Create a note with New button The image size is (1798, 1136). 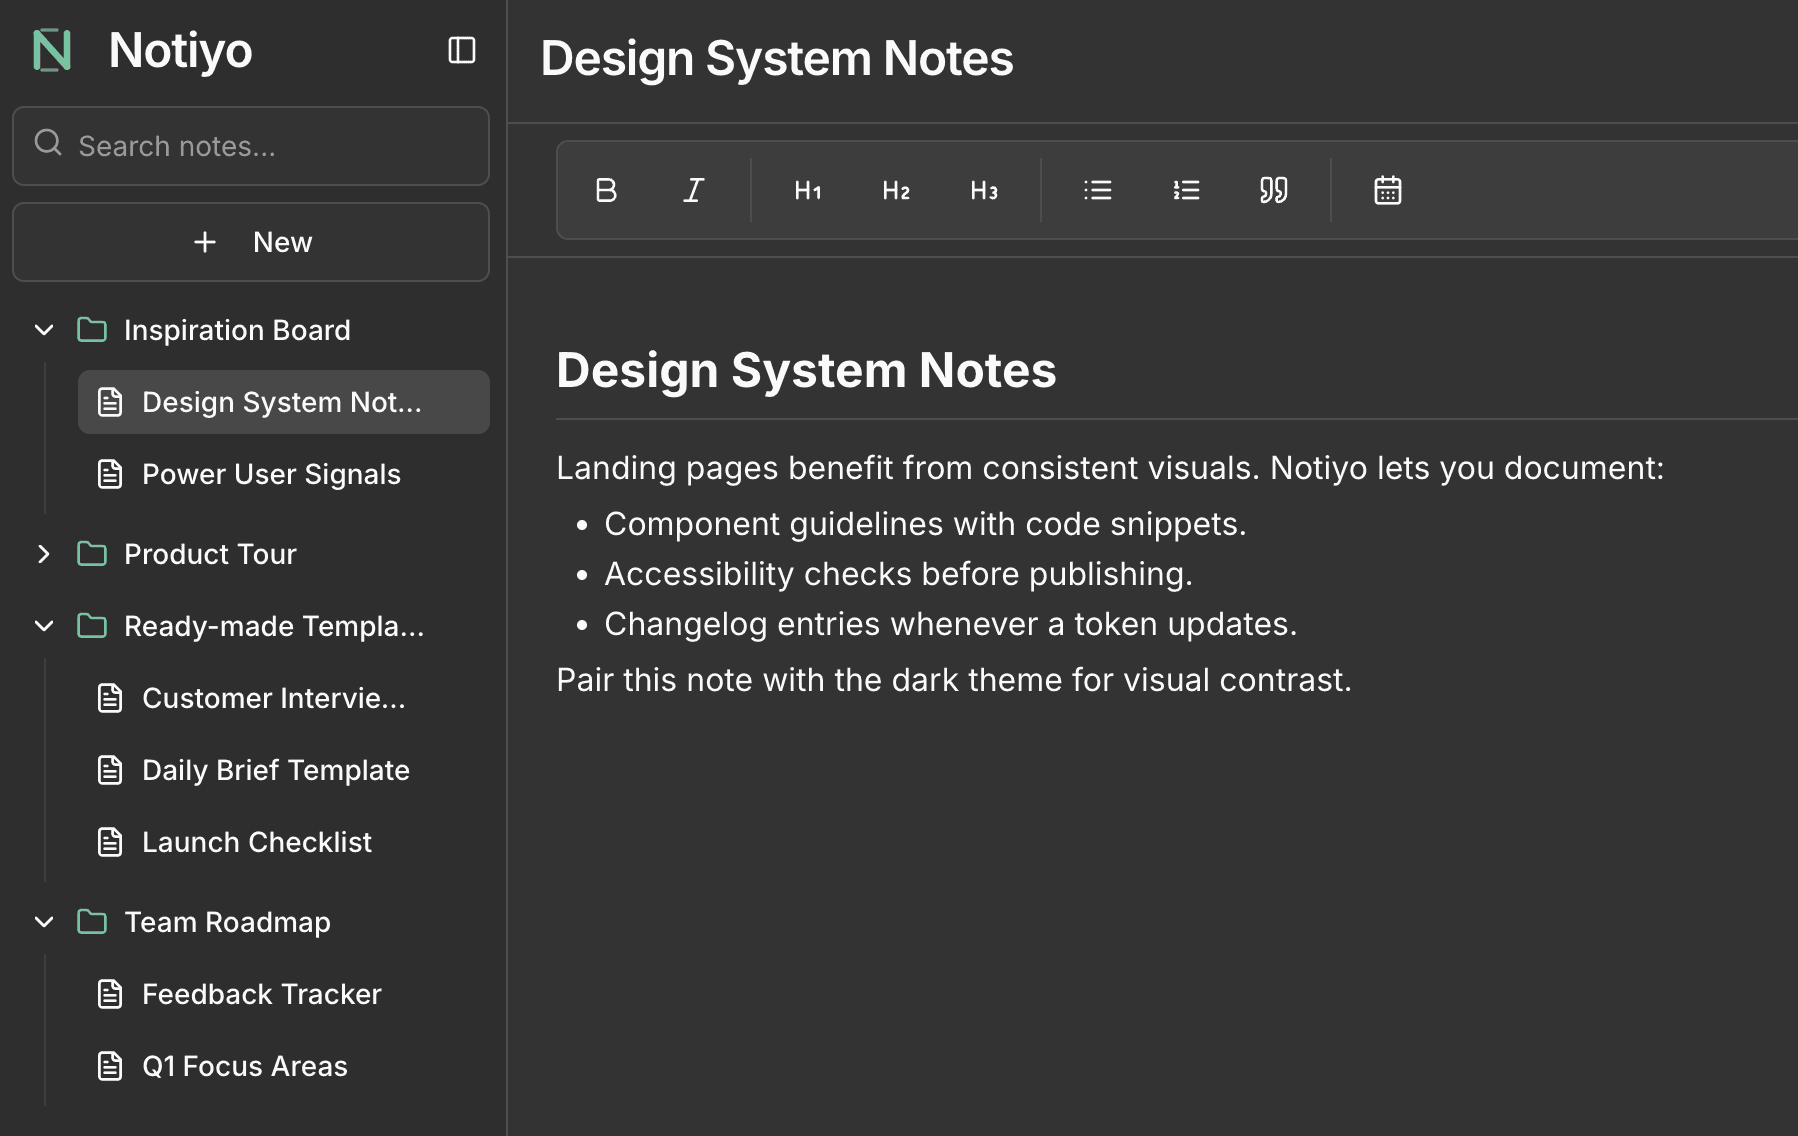point(251,242)
